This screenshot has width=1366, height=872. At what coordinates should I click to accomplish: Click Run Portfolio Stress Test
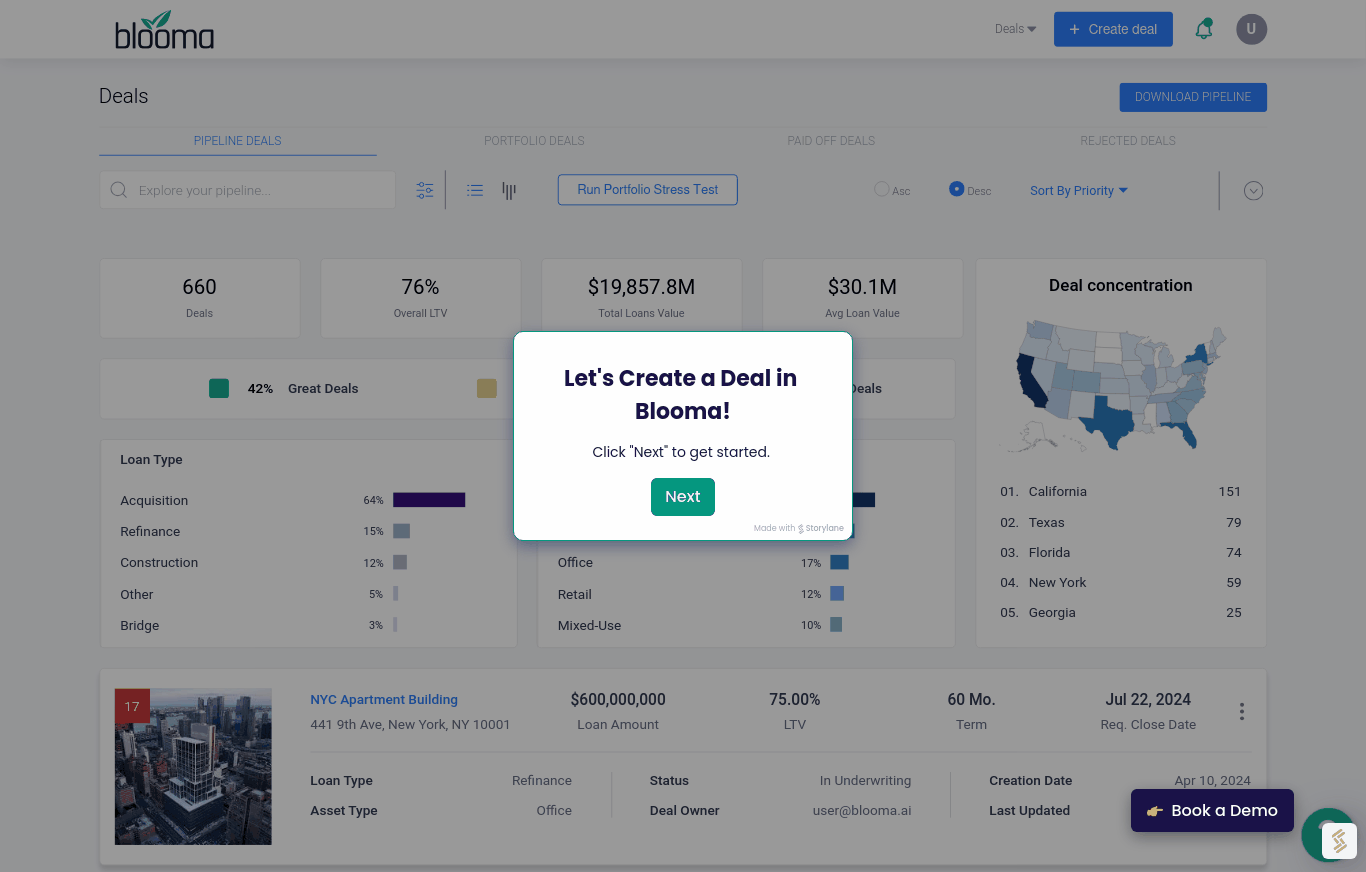[x=647, y=190]
